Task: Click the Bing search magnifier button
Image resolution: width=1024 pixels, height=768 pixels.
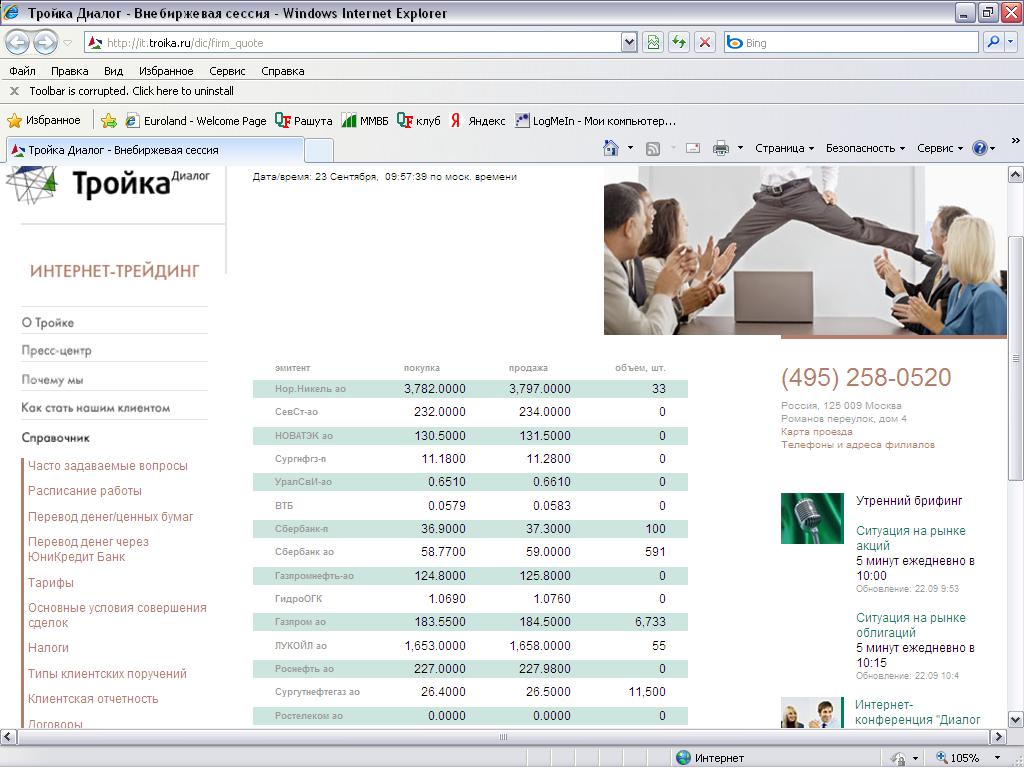Action: tap(992, 42)
